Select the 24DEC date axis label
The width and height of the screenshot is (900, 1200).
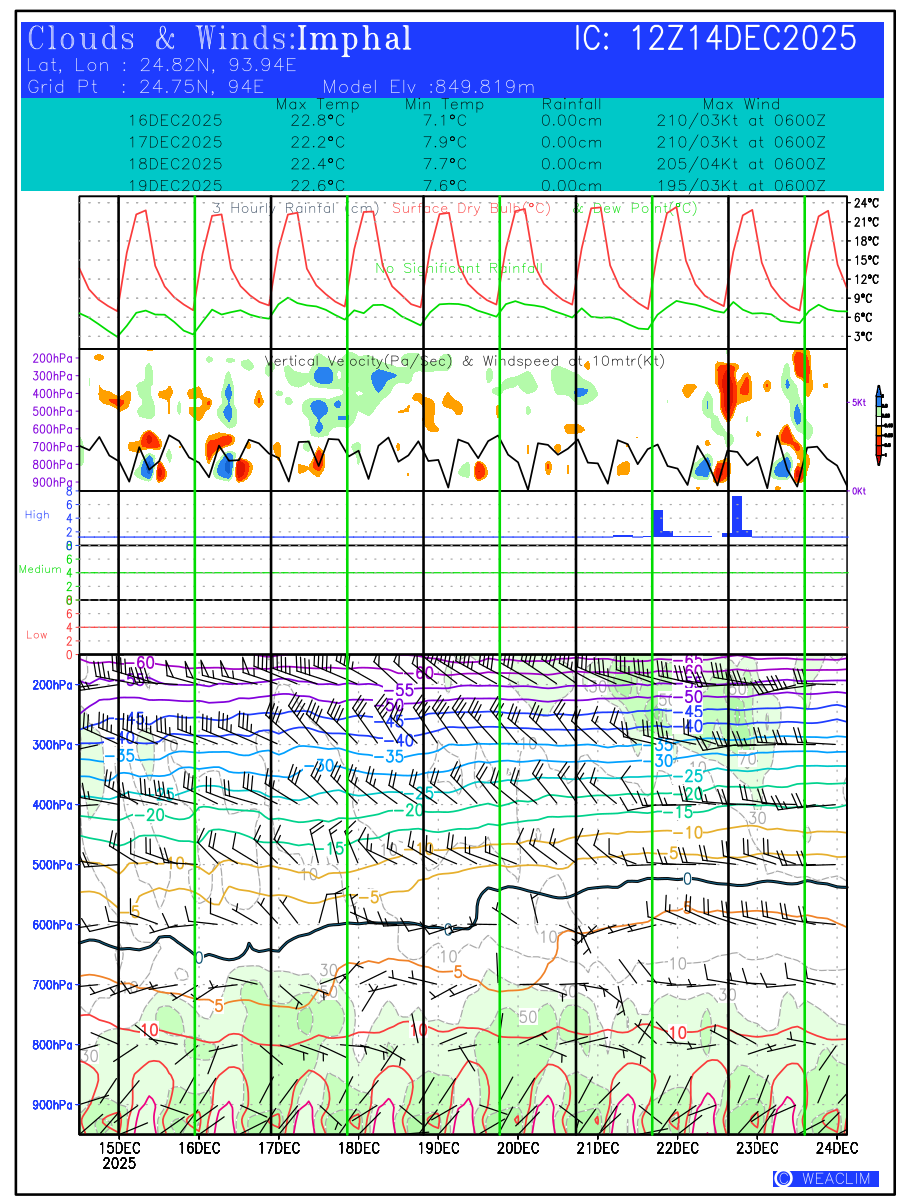(834, 1147)
